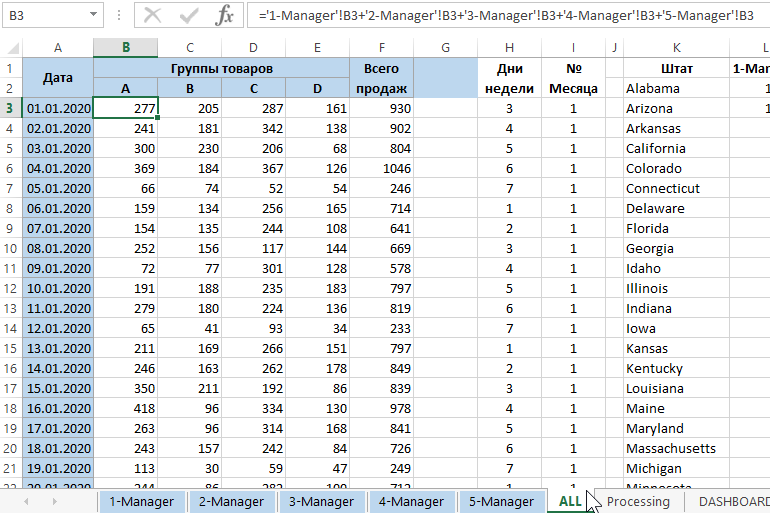Expand the Name Box dropdown arrow

click(x=93, y=15)
